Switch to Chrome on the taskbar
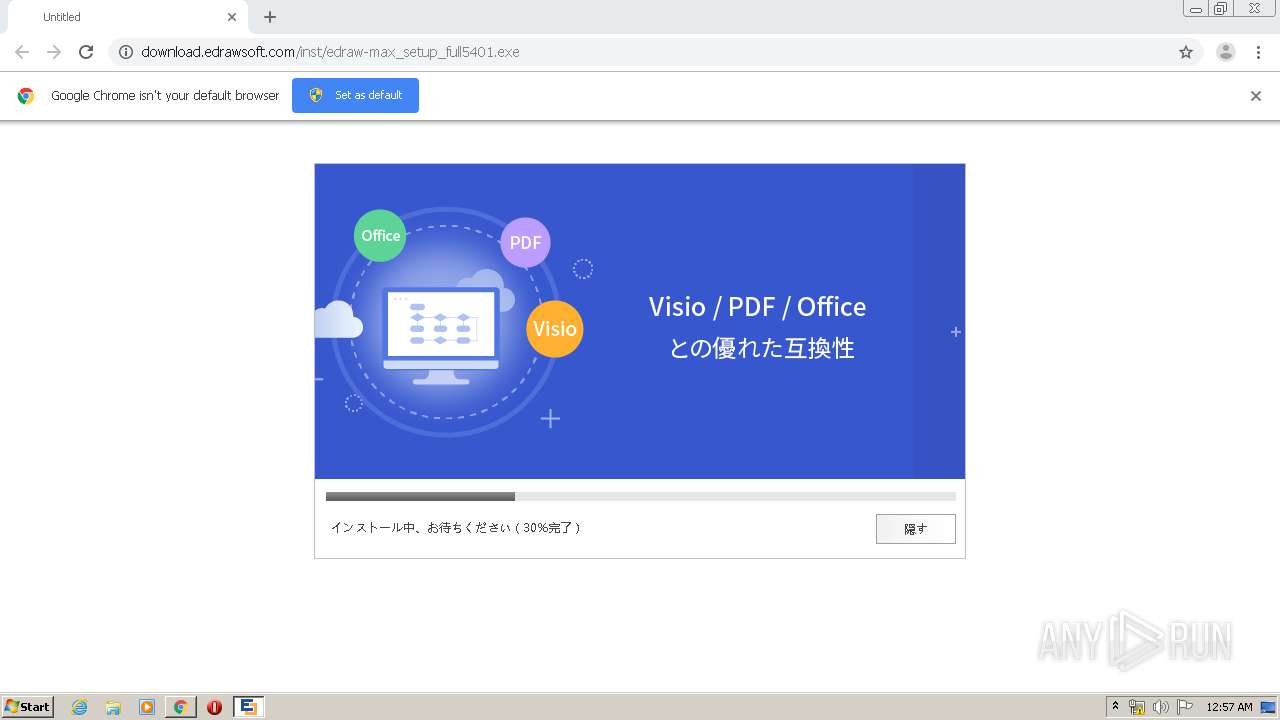This screenshot has height=720, width=1280. [180, 707]
